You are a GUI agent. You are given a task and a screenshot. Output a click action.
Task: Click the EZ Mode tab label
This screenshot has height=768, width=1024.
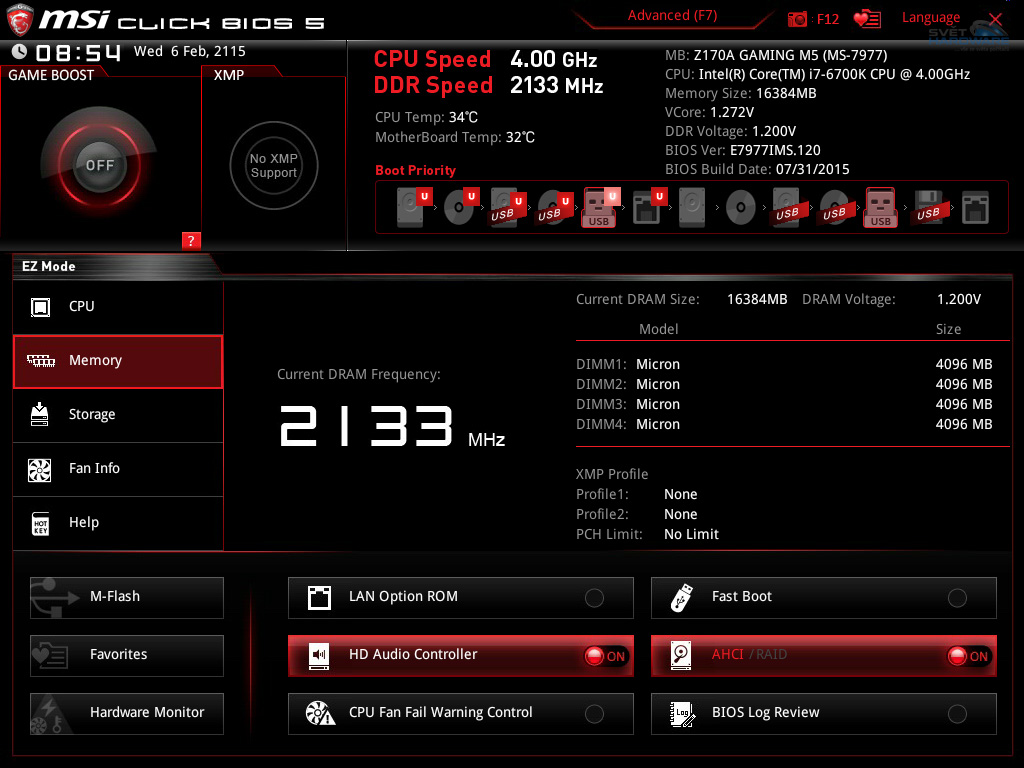(50, 266)
